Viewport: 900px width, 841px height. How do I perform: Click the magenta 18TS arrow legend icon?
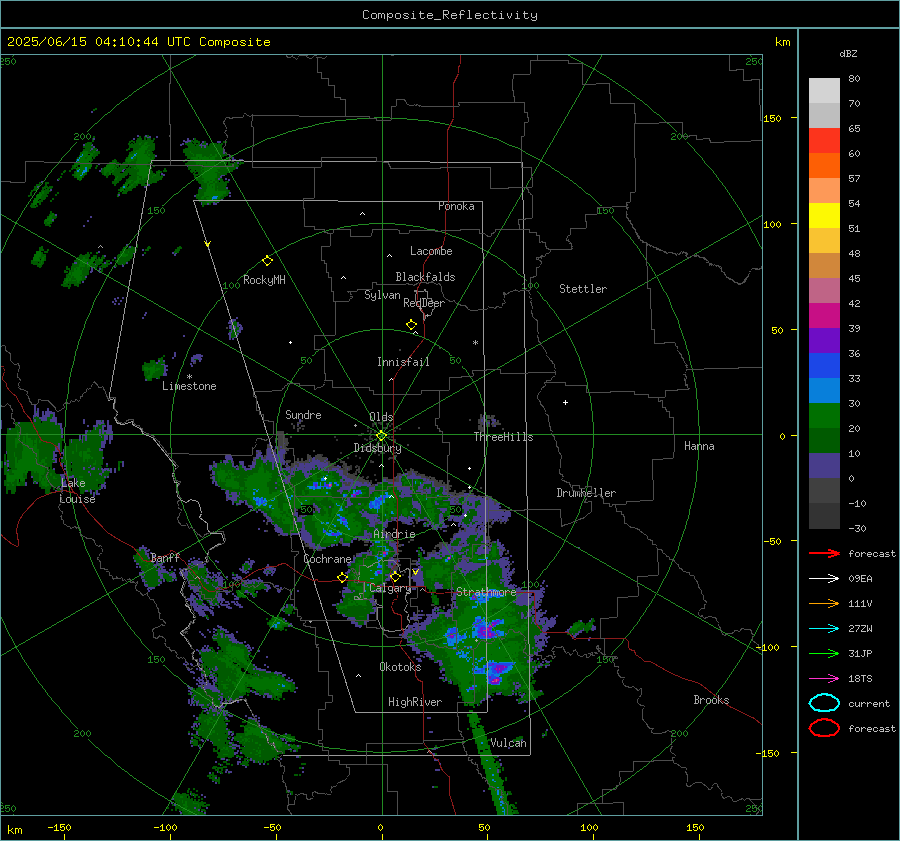coord(824,679)
